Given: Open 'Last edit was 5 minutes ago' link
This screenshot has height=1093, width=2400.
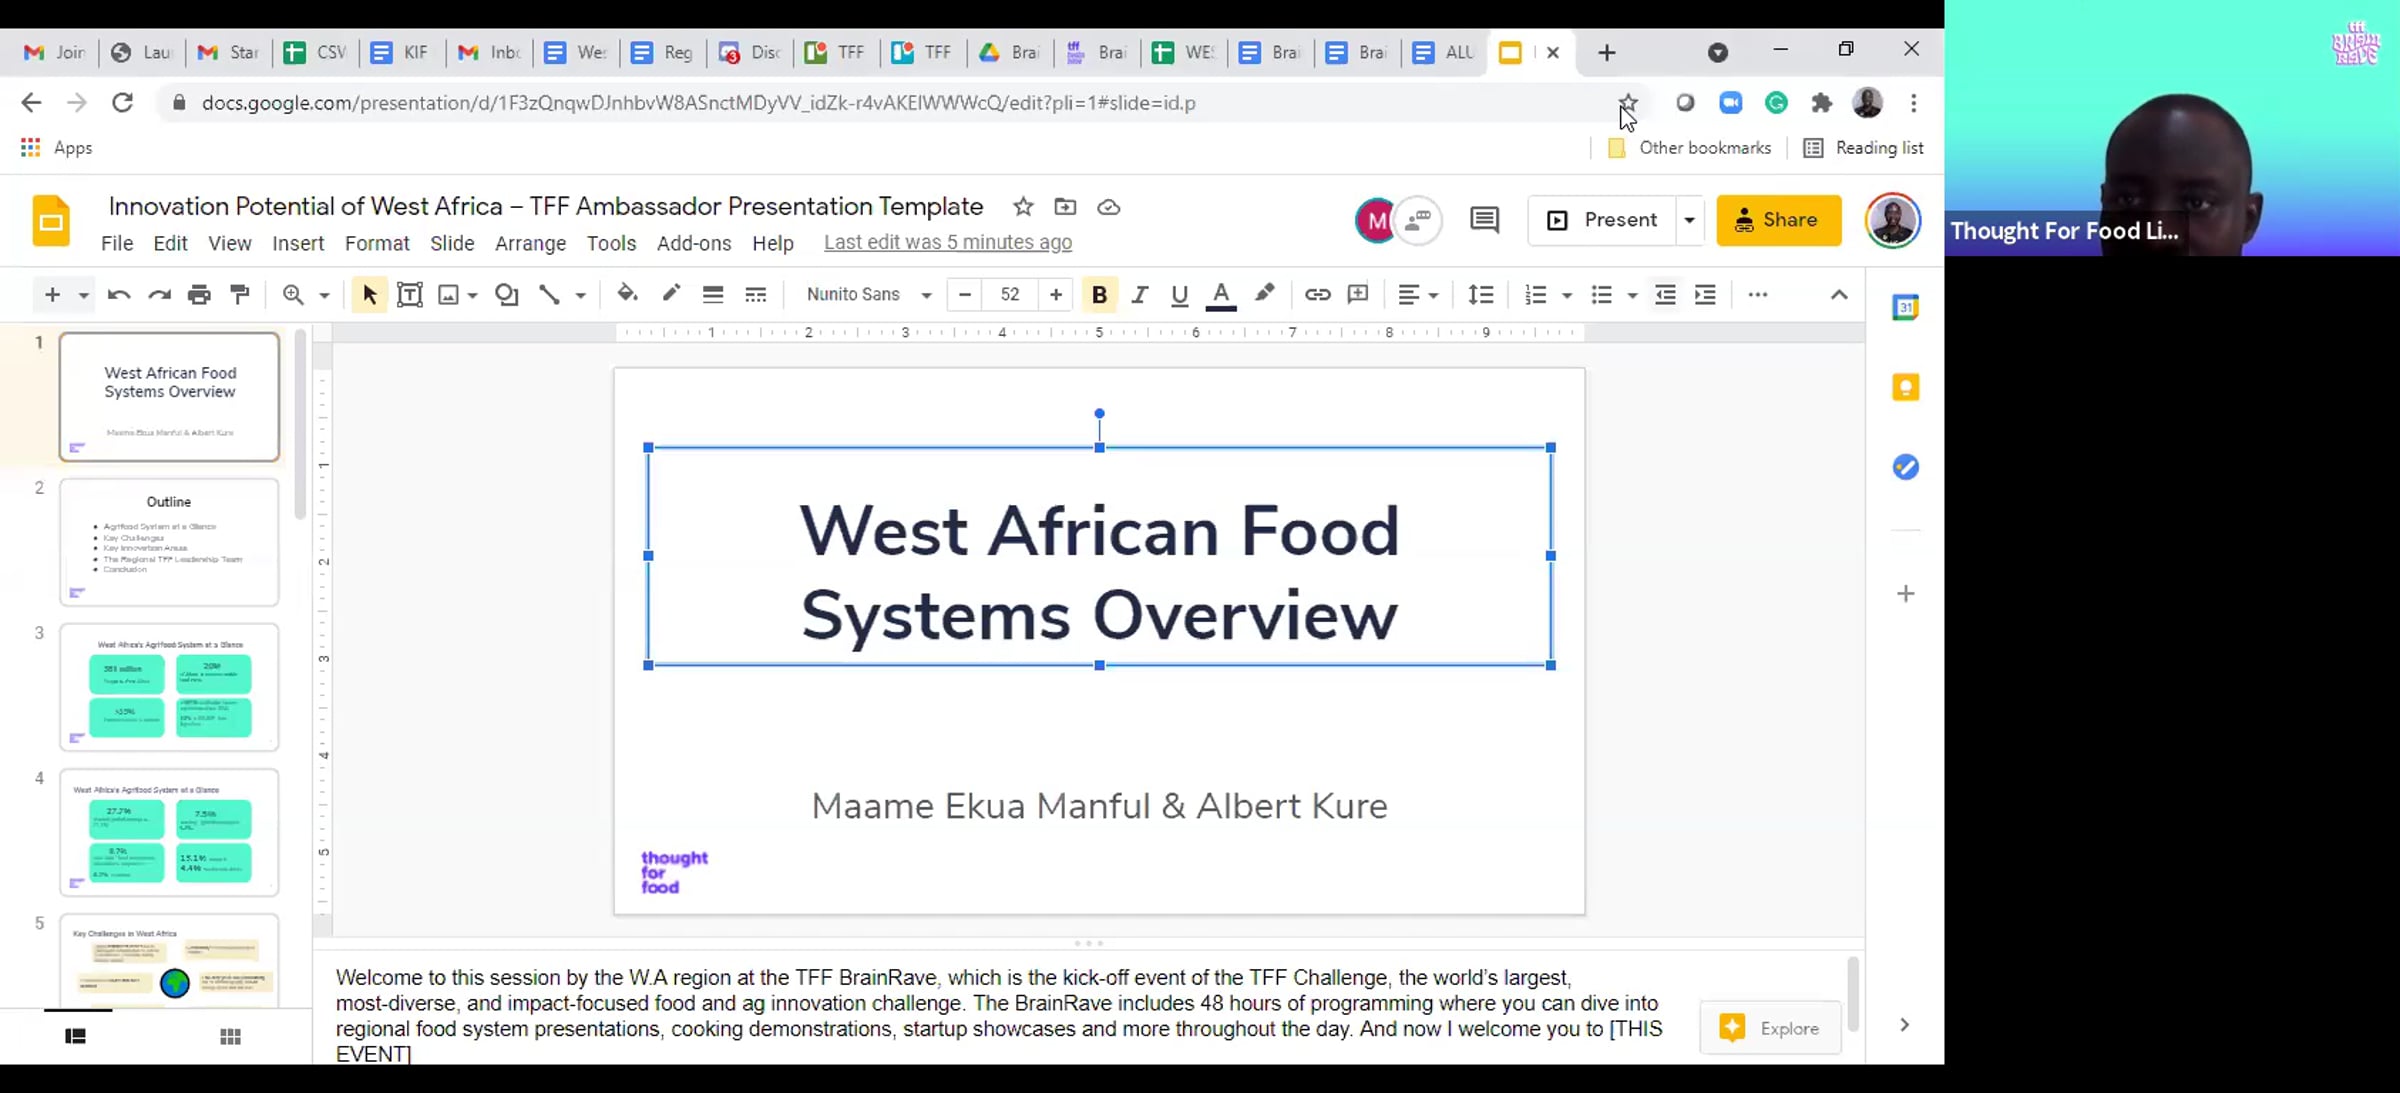Looking at the screenshot, I should [x=947, y=242].
